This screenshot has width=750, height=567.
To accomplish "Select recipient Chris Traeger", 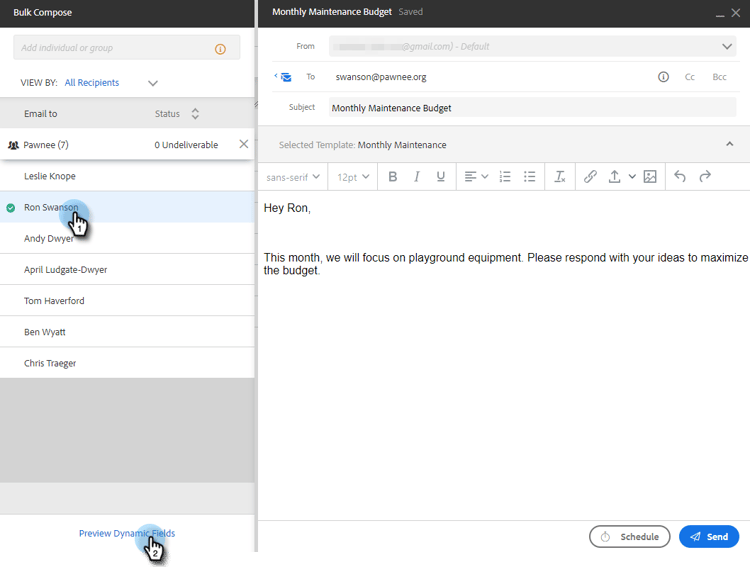I will (x=127, y=363).
